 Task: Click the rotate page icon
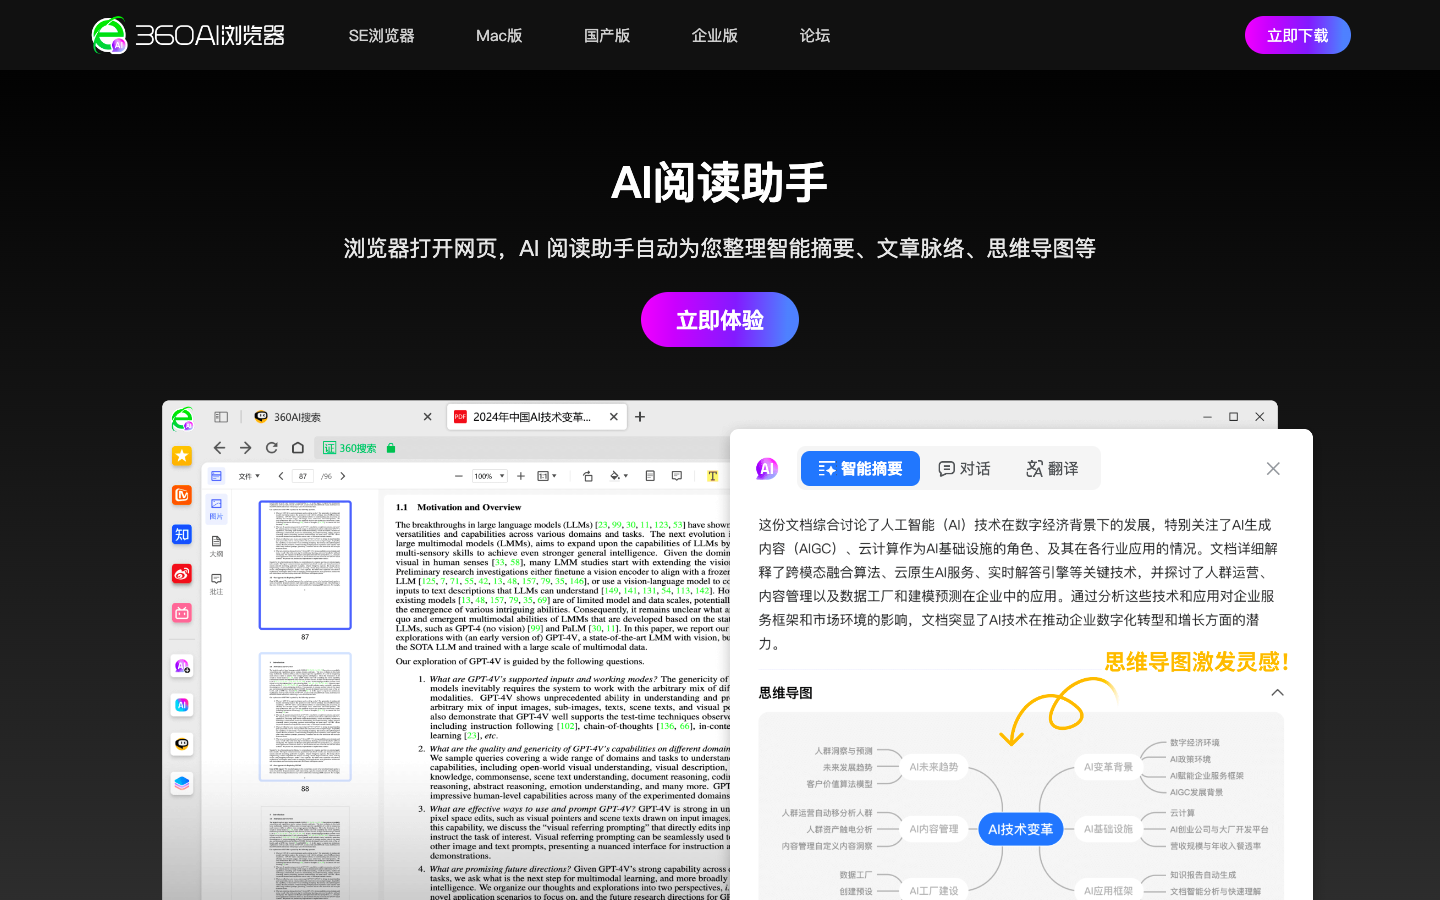588,476
